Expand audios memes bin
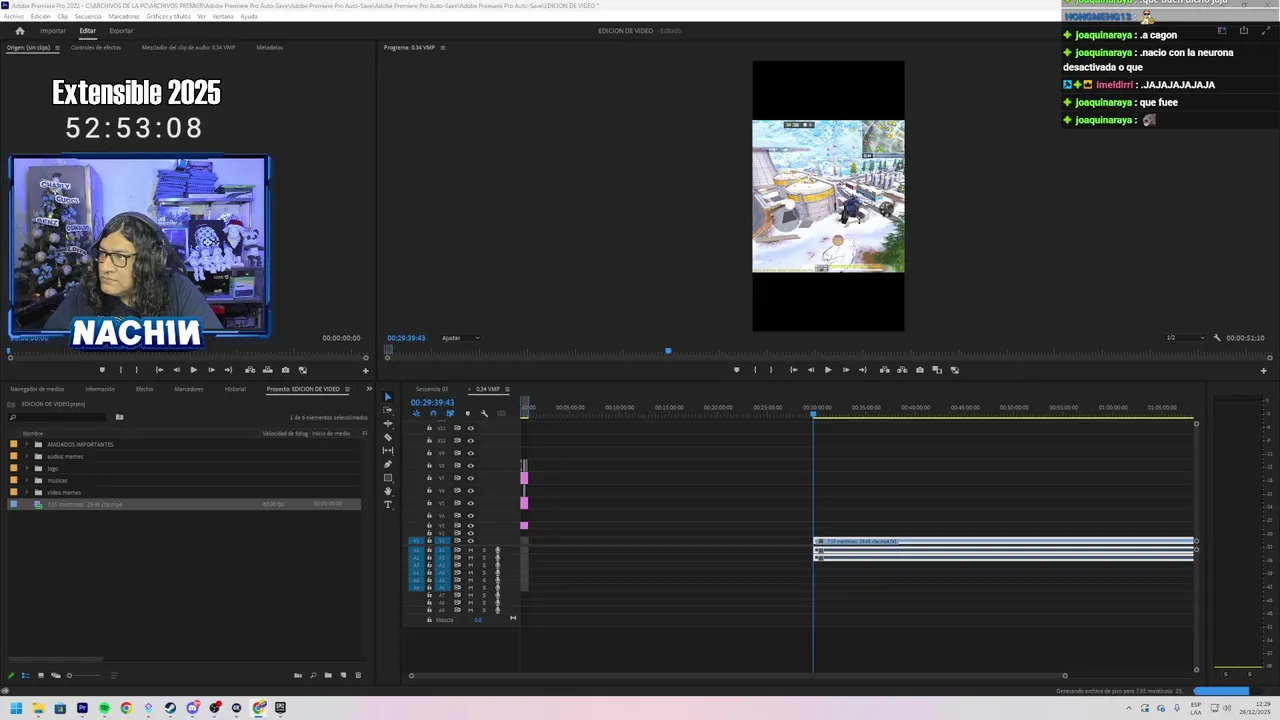 click(26, 456)
